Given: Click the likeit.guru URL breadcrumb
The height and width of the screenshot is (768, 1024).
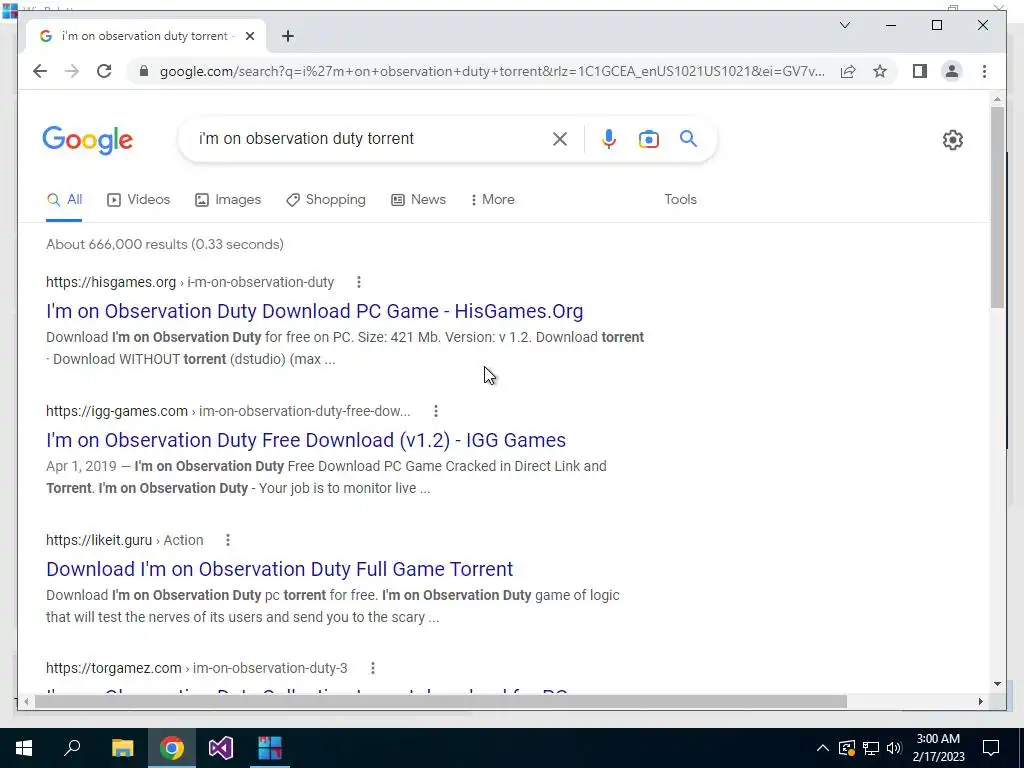Looking at the screenshot, I should click(x=125, y=540).
